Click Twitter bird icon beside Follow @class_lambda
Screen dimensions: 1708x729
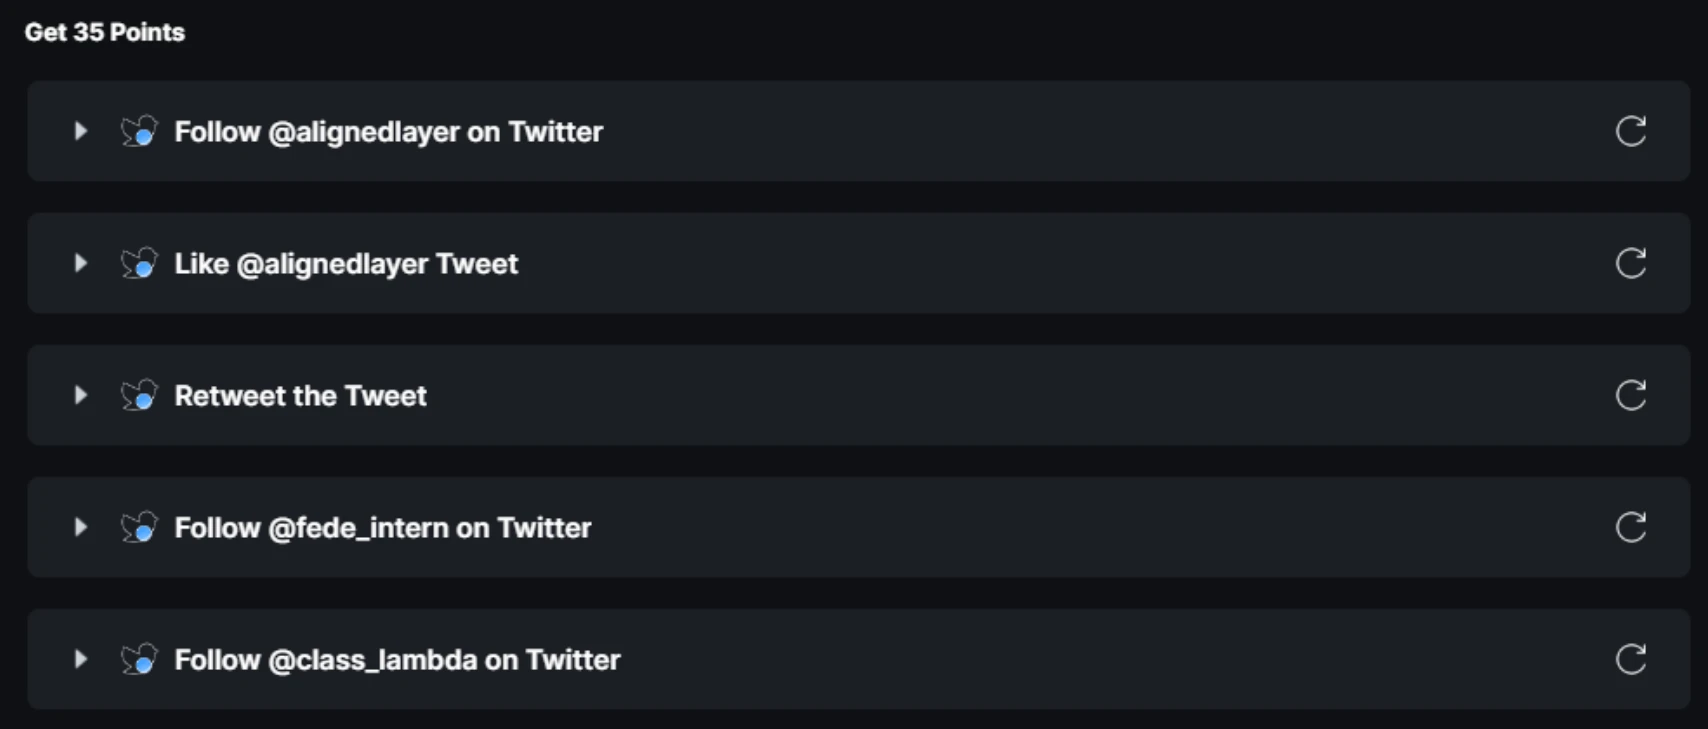(x=139, y=659)
